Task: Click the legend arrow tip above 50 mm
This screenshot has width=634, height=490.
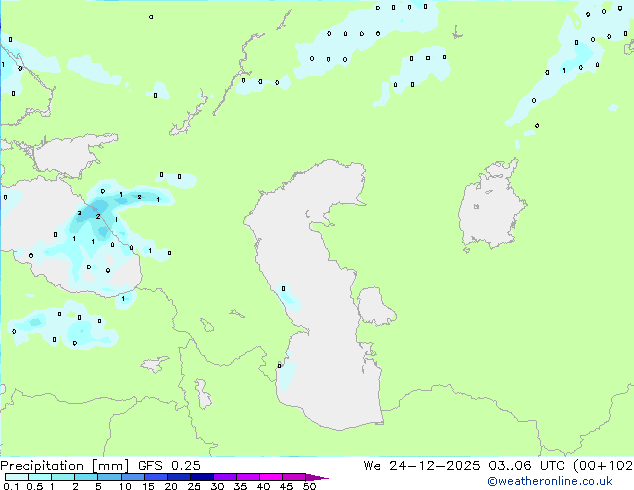Action: pyautogui.click(x=317, y=477)
